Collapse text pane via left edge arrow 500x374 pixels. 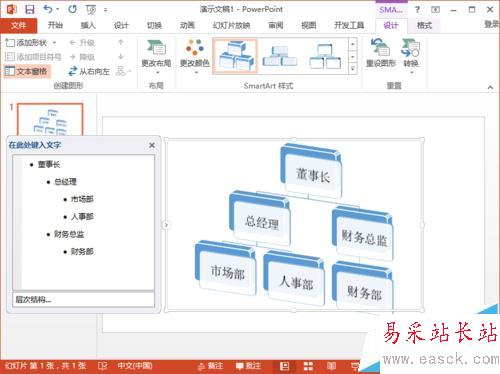(166, 225)
